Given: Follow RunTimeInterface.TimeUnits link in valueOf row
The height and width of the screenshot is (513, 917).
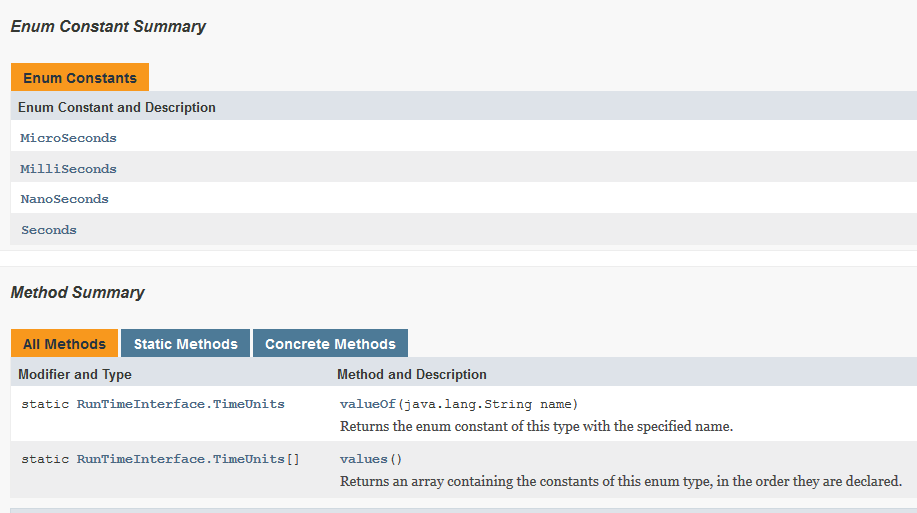Looking at the screenshot, I should point(181,404).
